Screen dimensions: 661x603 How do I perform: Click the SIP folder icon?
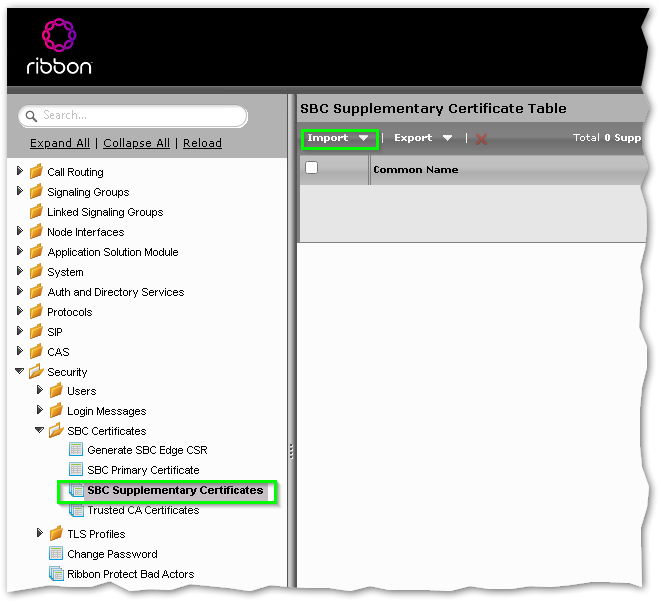[x=36, y=331]
